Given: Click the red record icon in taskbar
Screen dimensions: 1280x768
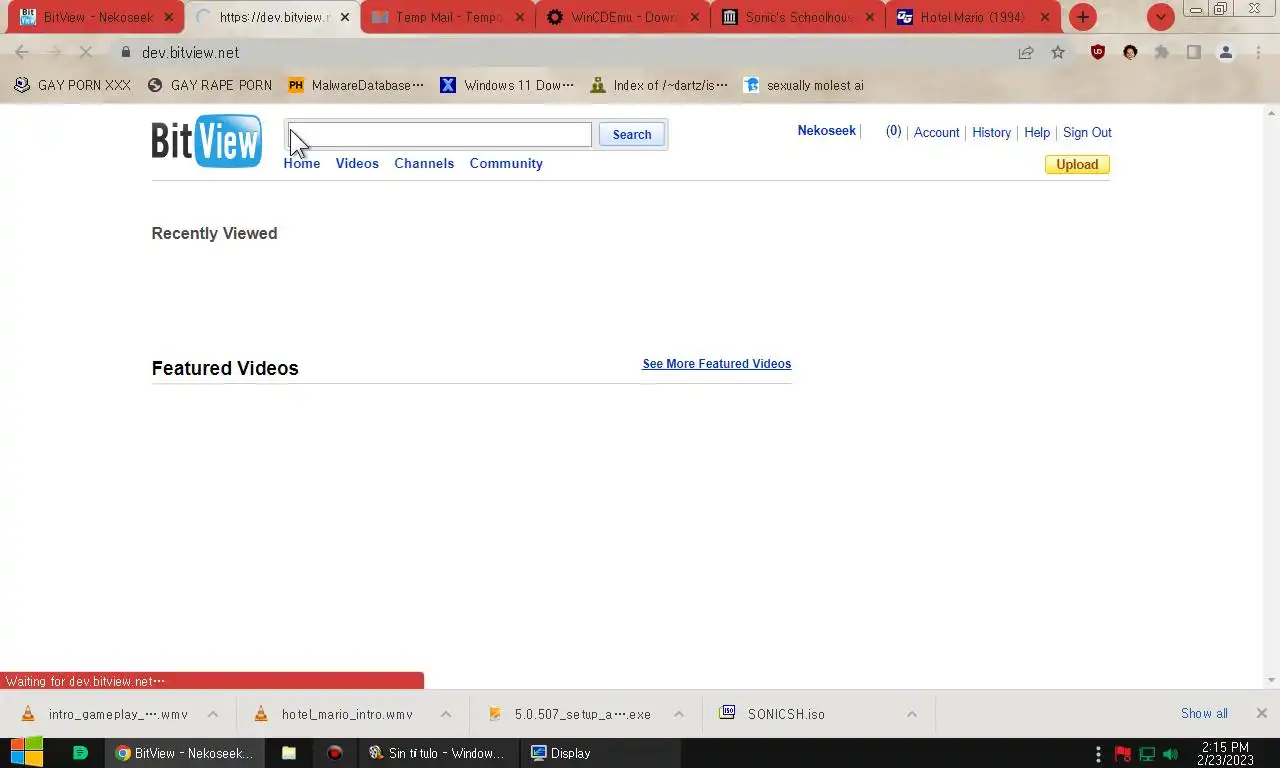Looking at the screenshot, I should 335,753.
